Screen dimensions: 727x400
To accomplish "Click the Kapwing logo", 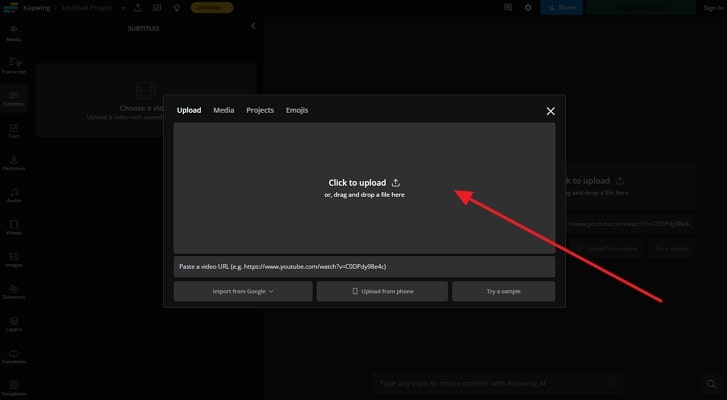I will pos(10,8).
